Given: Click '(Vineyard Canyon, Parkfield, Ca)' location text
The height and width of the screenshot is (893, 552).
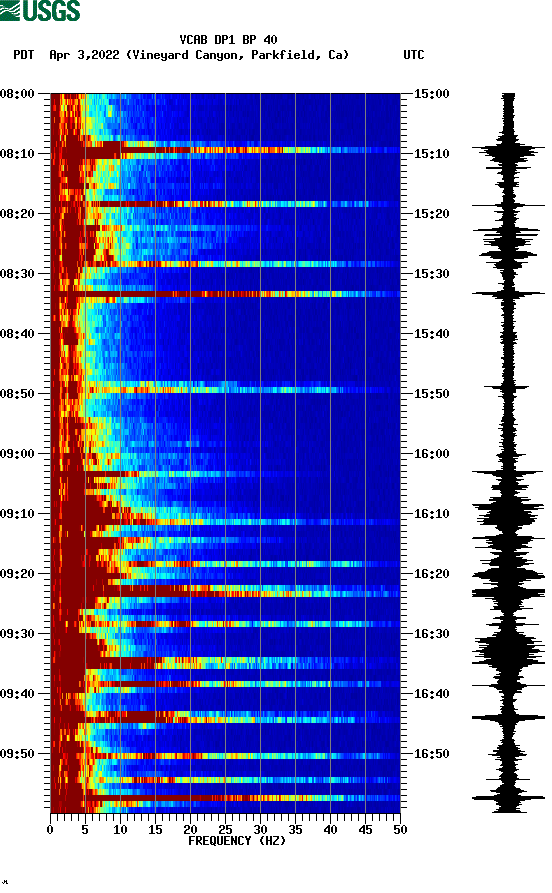Looking at the screenshot, I should 238,55.
